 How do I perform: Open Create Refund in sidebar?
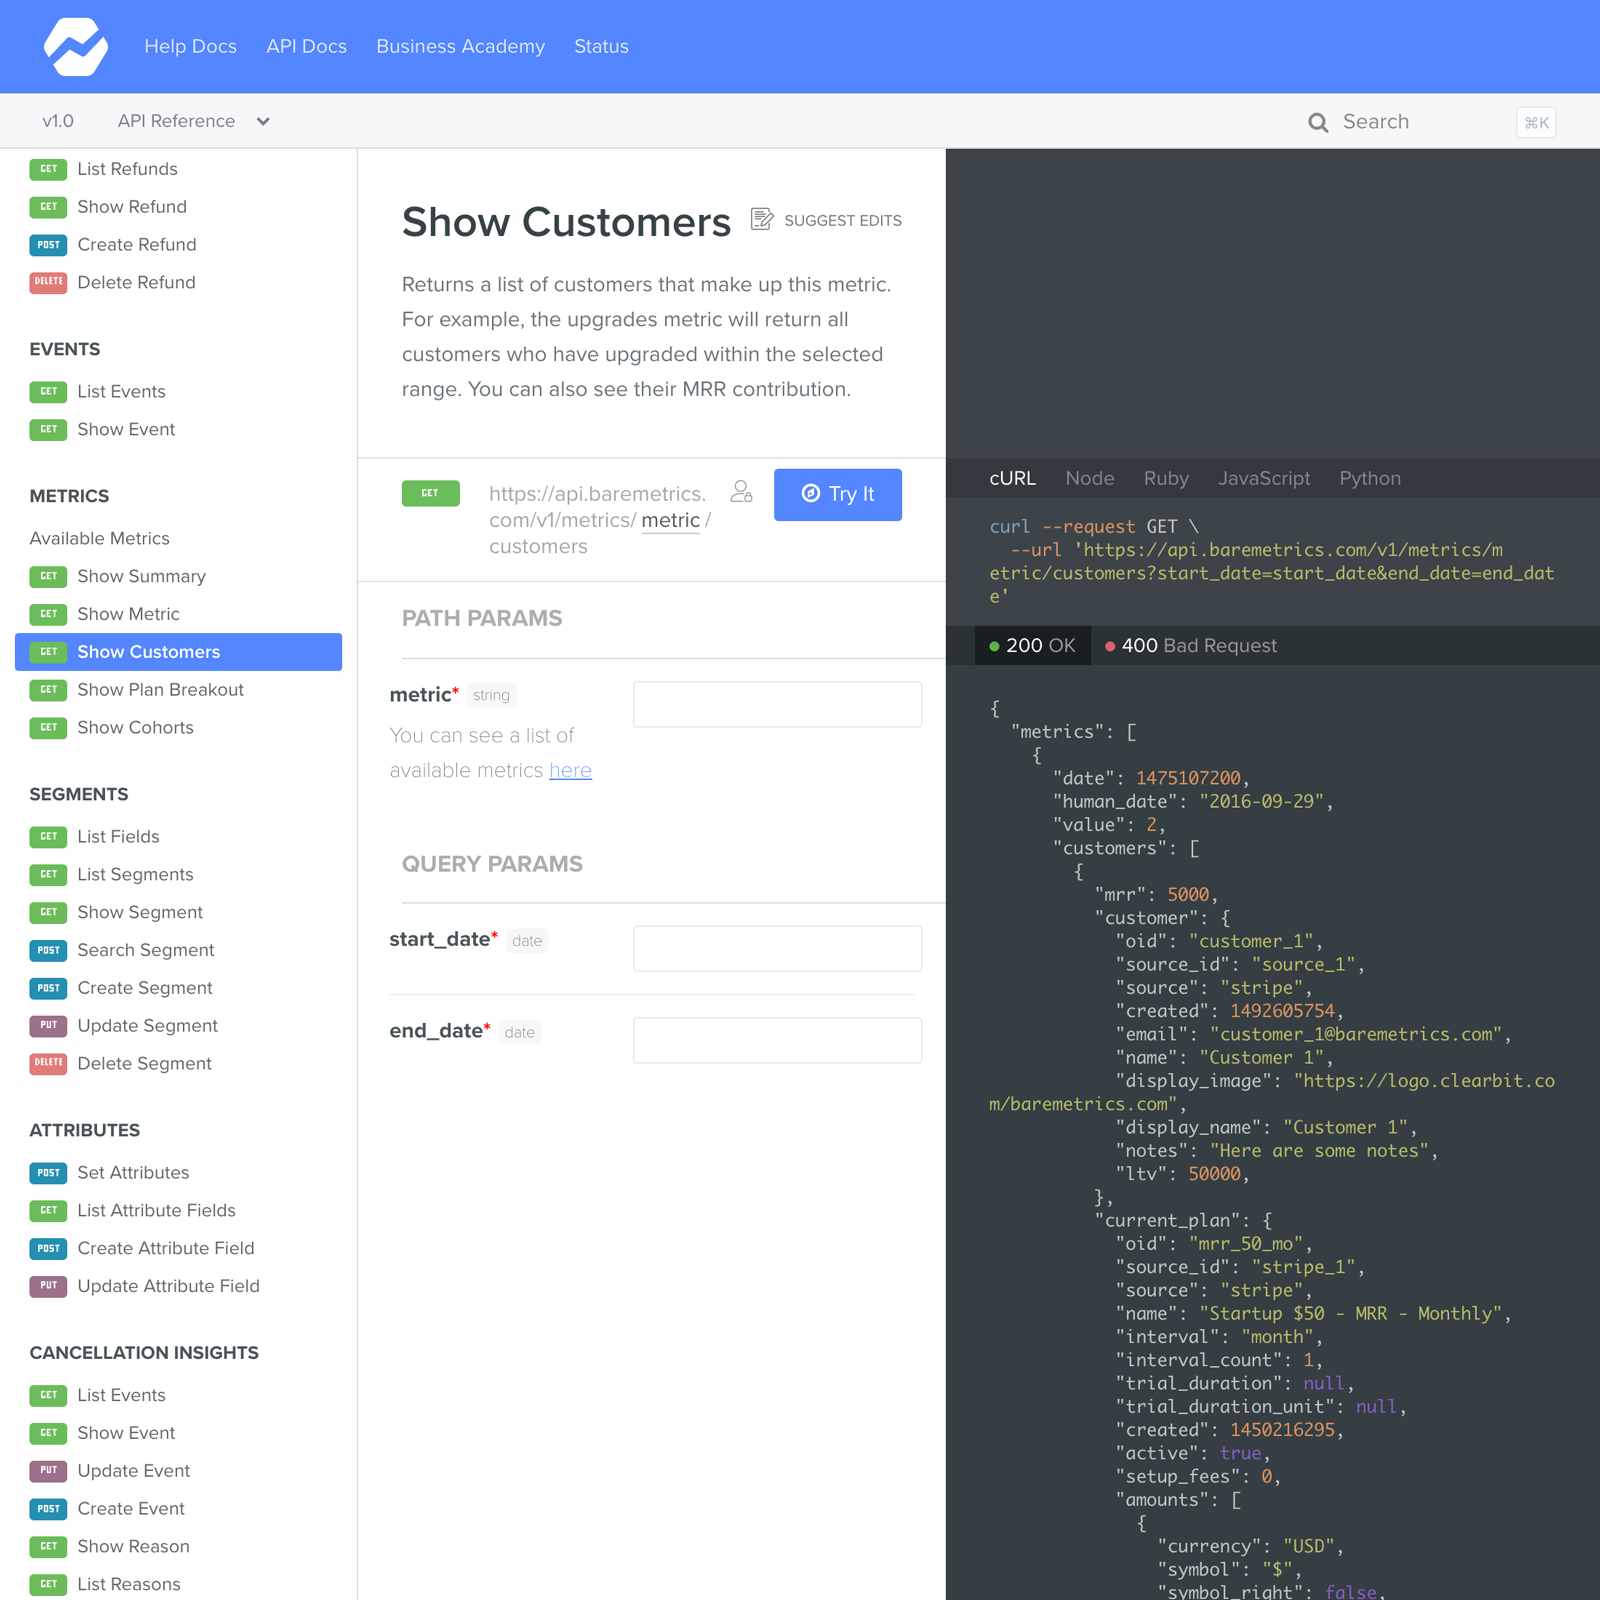click(137, 245)
